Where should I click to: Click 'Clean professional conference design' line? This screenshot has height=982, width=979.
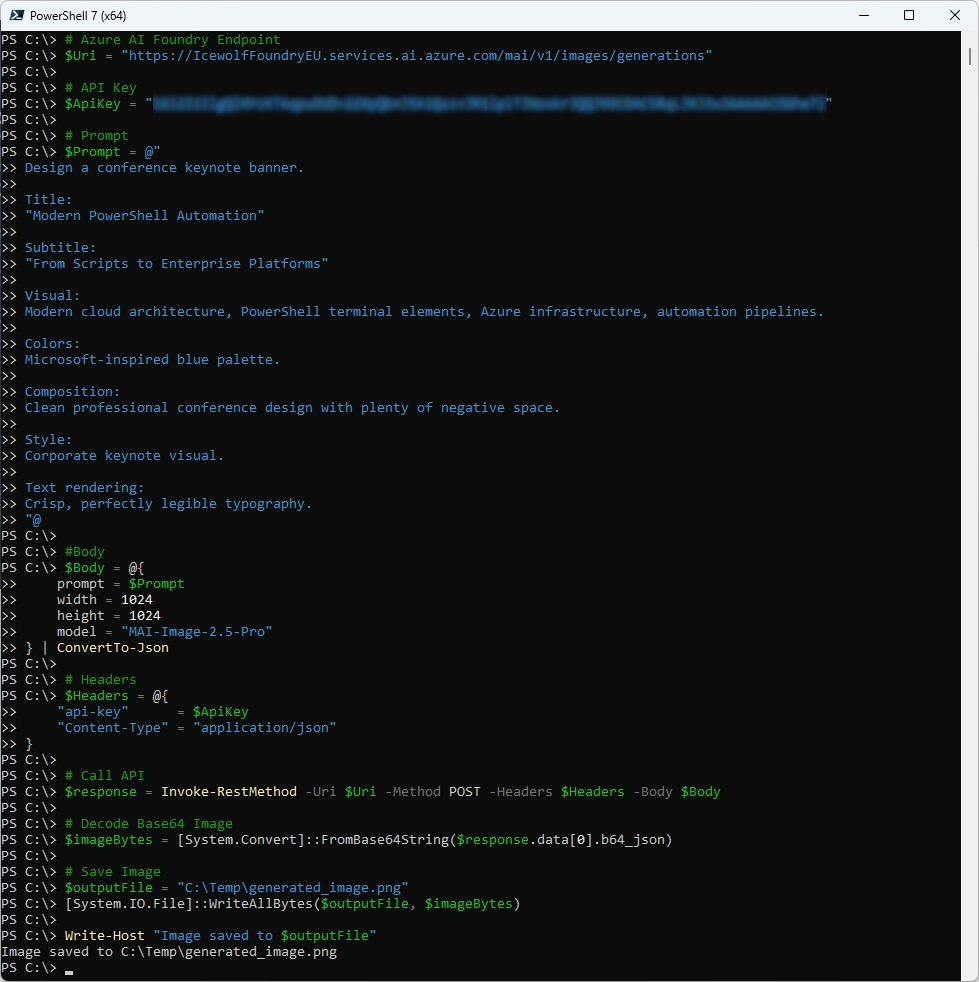click(292, 408)
